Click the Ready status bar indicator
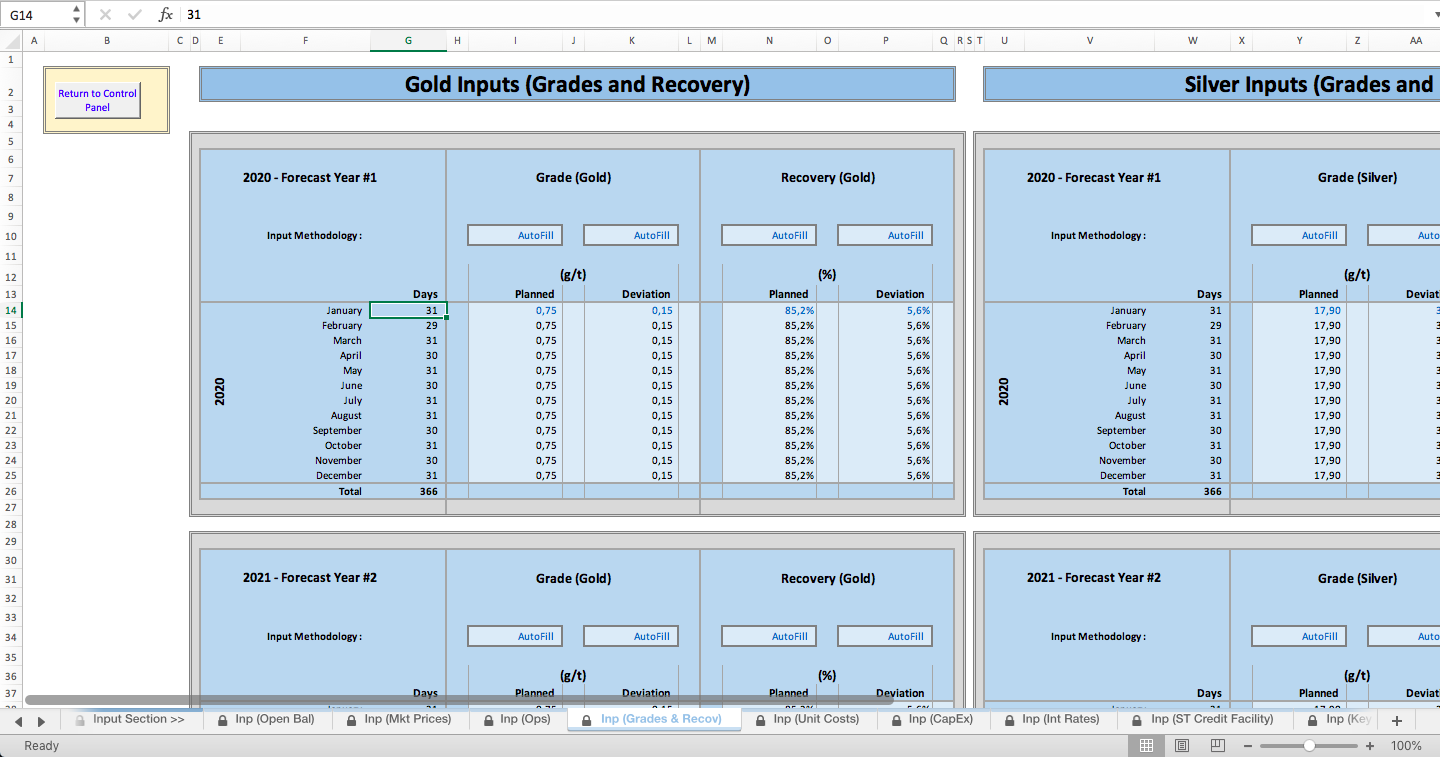Viewport: 1440px width, 757px height. tap(41, 746)
